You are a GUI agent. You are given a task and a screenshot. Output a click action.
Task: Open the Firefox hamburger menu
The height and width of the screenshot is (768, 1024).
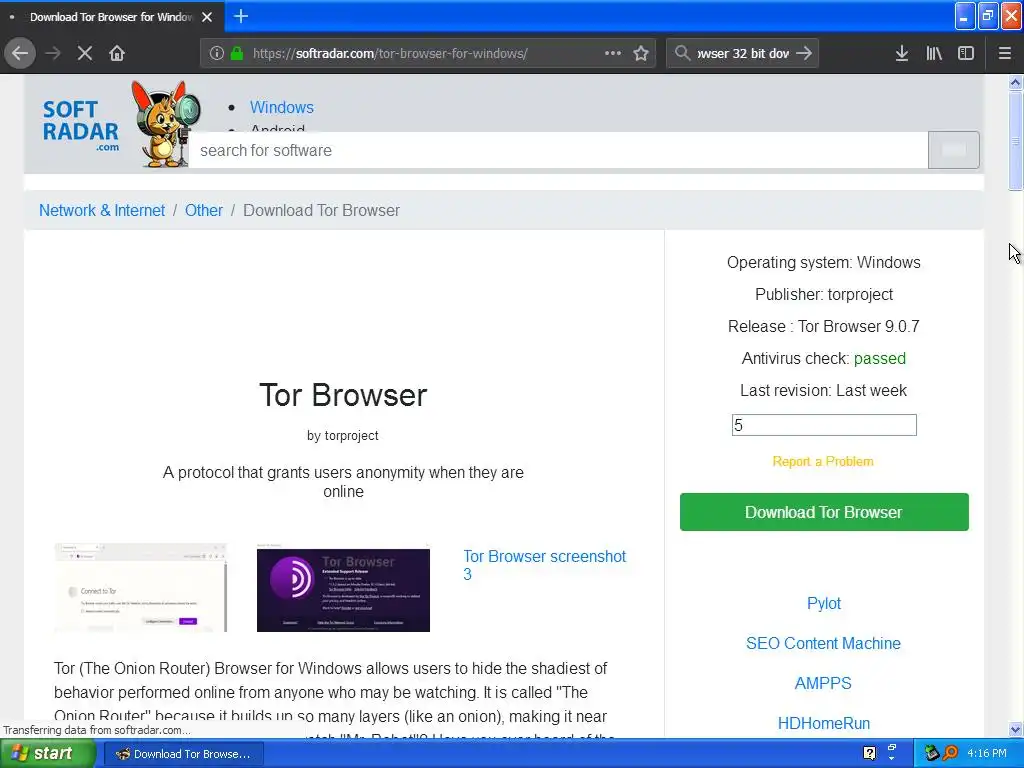coord(1005,53)
